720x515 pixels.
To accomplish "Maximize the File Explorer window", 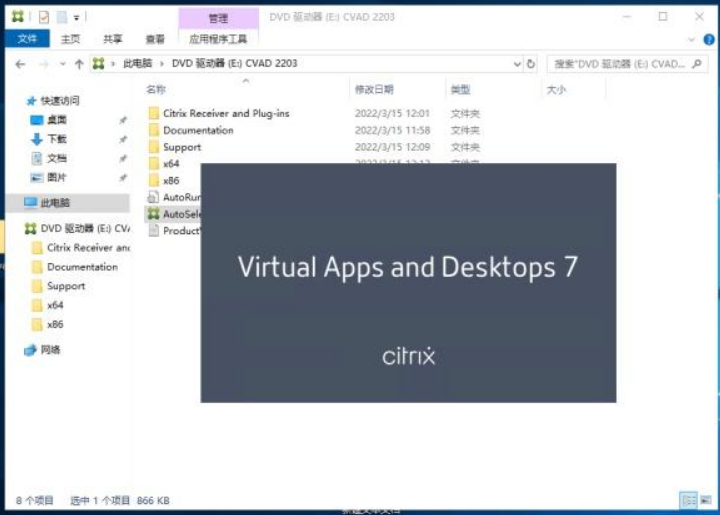I will click(663, 17).
